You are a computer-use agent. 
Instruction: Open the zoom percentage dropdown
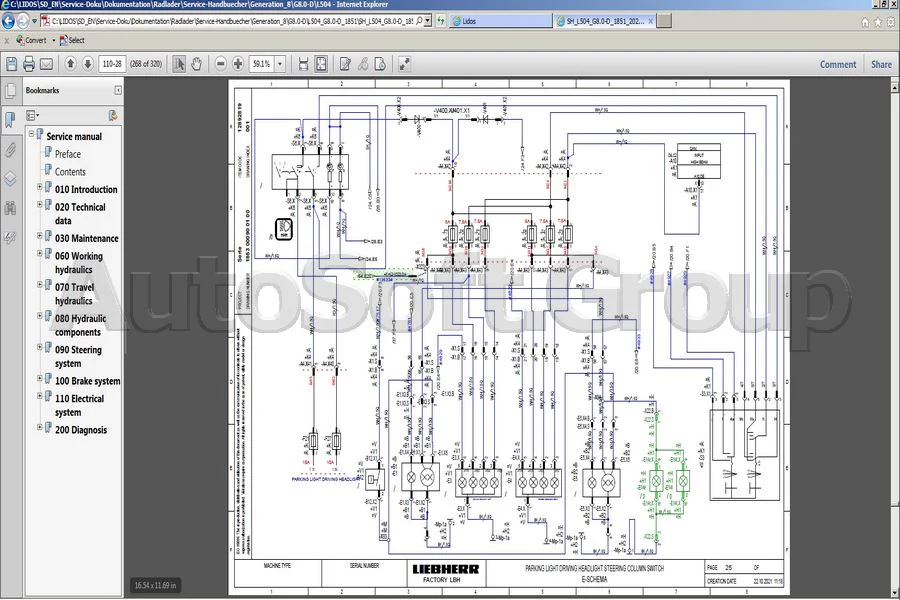pos(278,63)
